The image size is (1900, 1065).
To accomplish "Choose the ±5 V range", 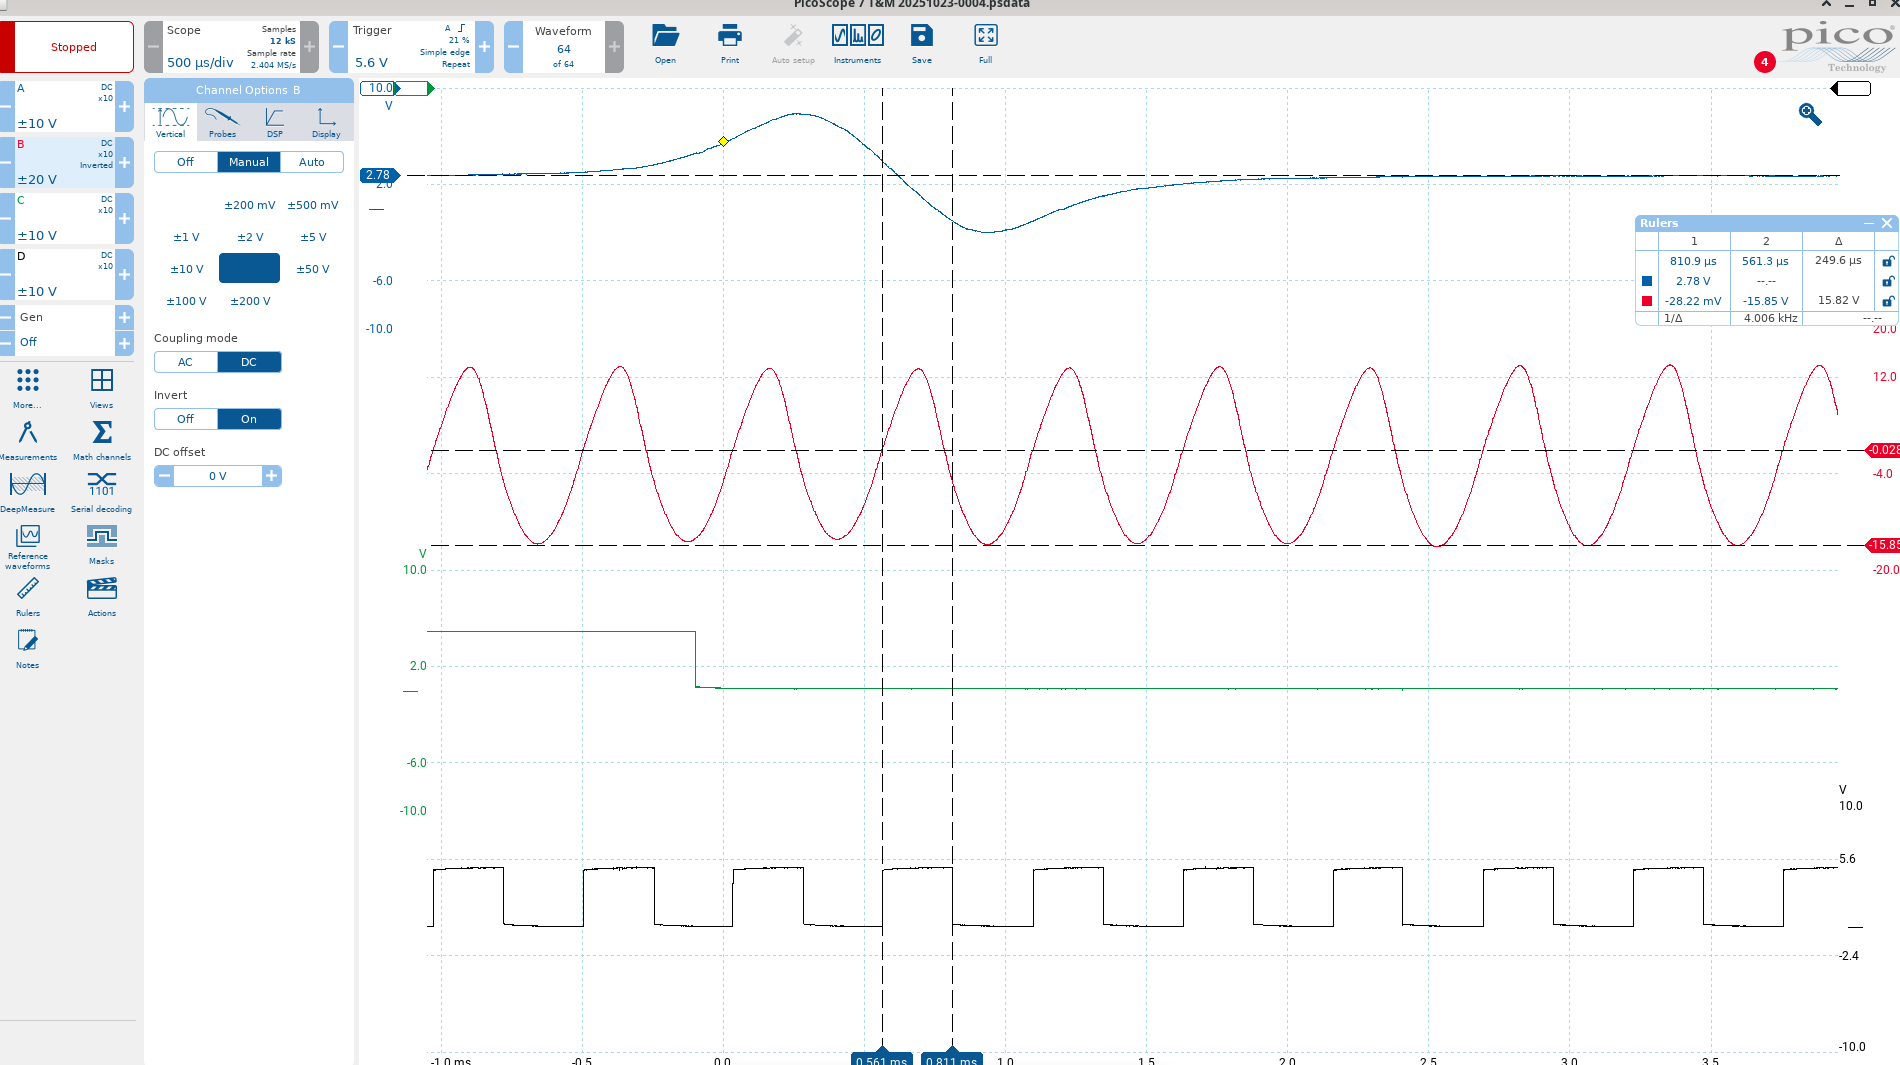I will pyautogui.click(x=313, y=237).
